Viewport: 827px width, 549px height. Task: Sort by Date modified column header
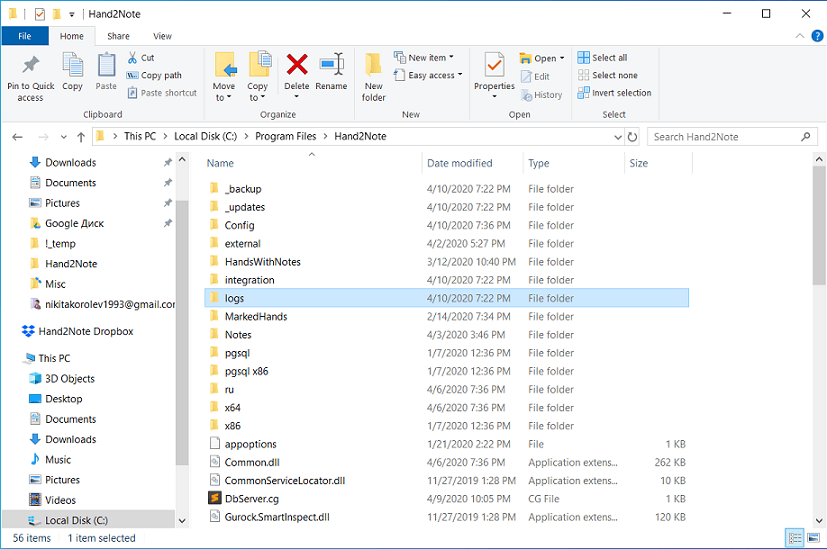tap(459, 163)
